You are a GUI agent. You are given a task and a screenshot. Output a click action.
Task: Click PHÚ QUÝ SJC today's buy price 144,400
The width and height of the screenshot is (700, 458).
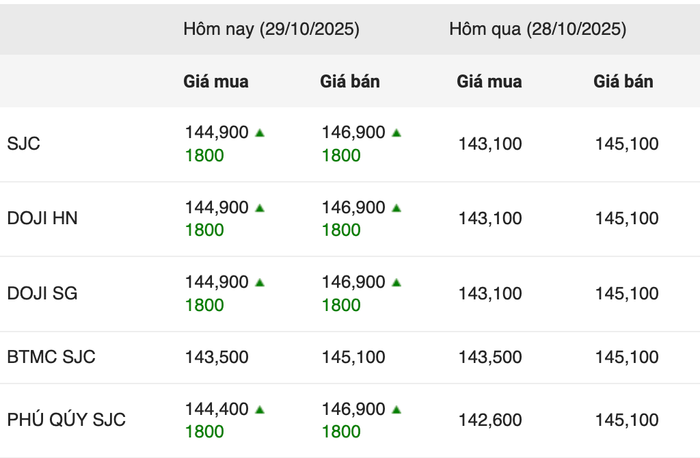[216, 409]
